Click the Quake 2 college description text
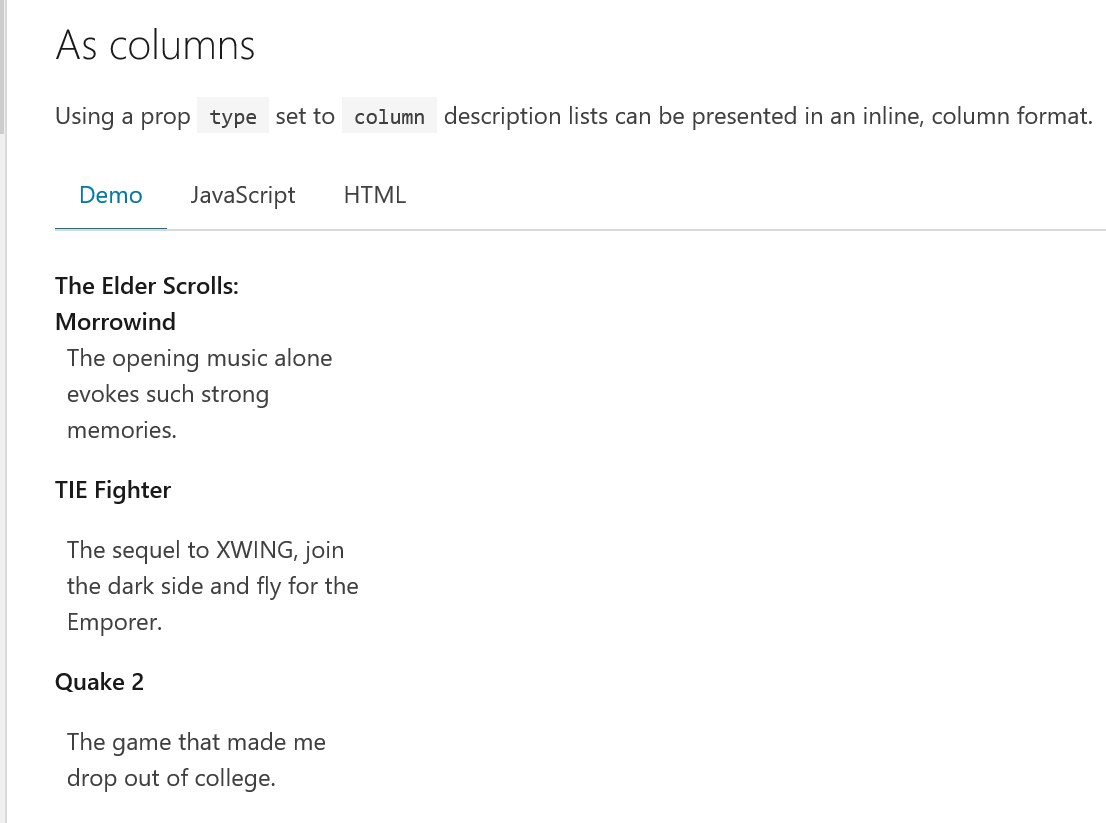The image size is (1106, 823). [x=196, y=759]
